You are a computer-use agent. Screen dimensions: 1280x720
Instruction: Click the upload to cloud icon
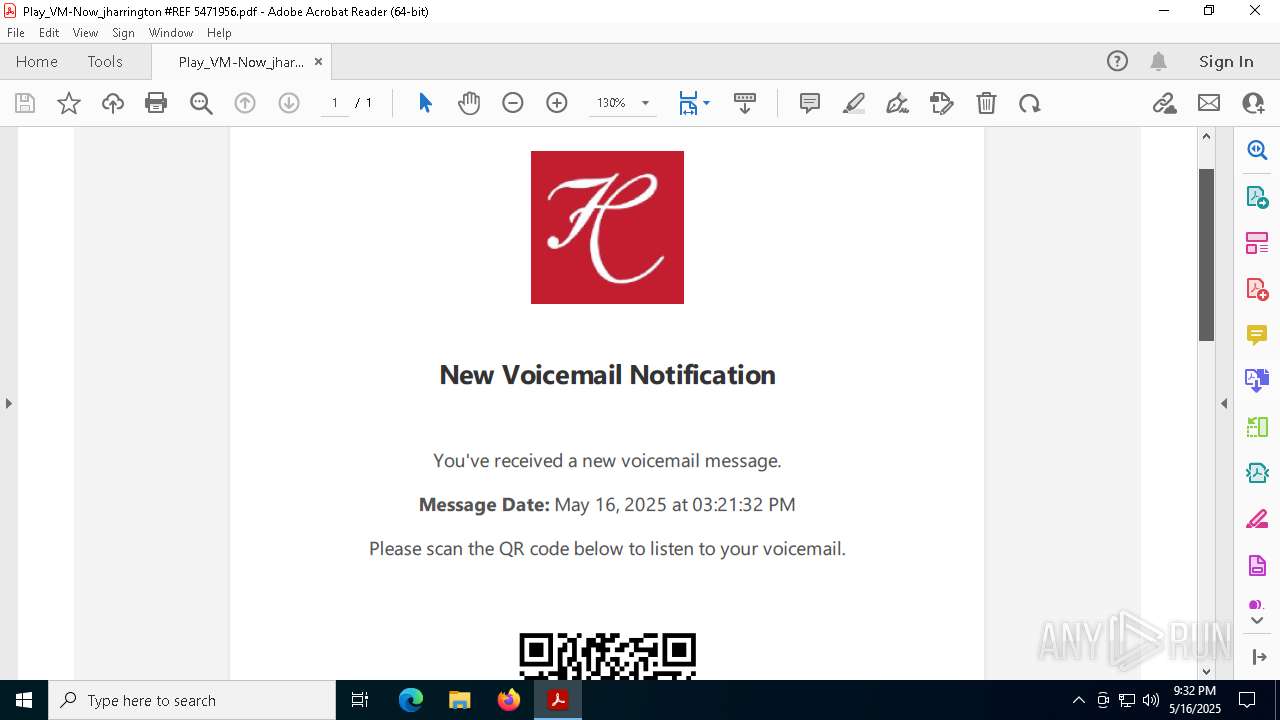click(x=113, y=103)
